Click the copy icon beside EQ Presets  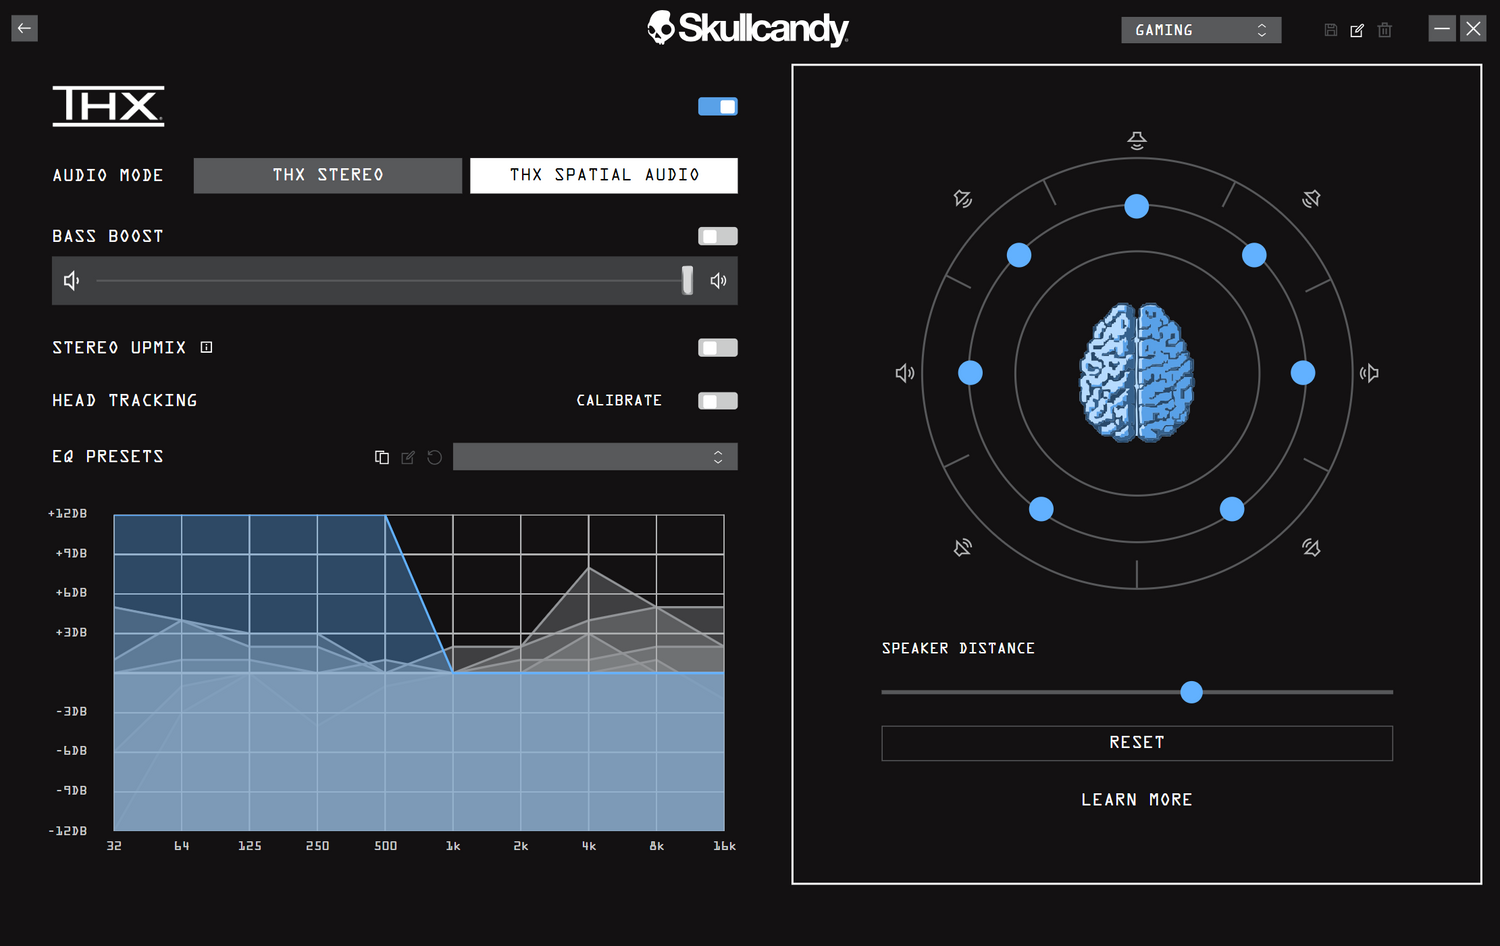click(x=381, y=457)
